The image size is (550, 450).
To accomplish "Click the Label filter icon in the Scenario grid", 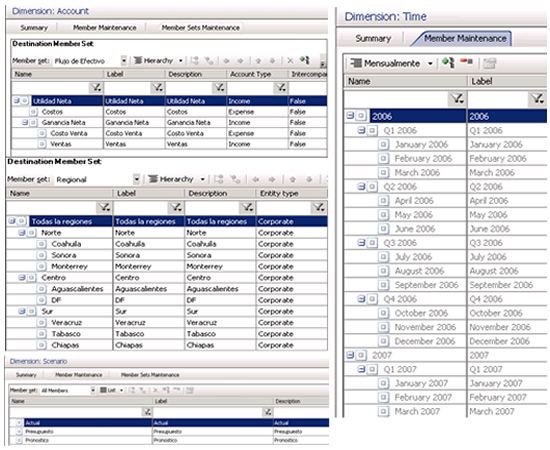I will (267, 412).
